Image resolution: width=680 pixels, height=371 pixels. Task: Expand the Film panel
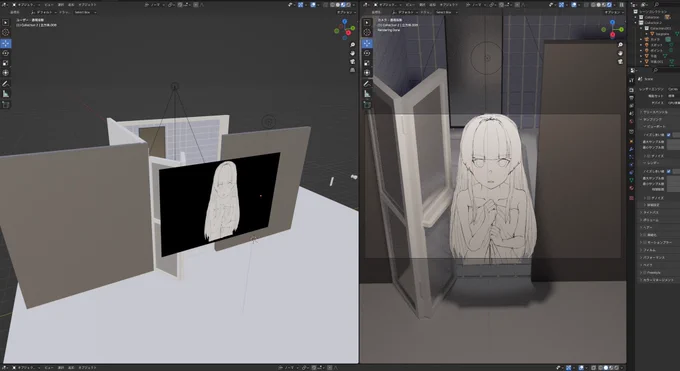(x=649, y=250)
